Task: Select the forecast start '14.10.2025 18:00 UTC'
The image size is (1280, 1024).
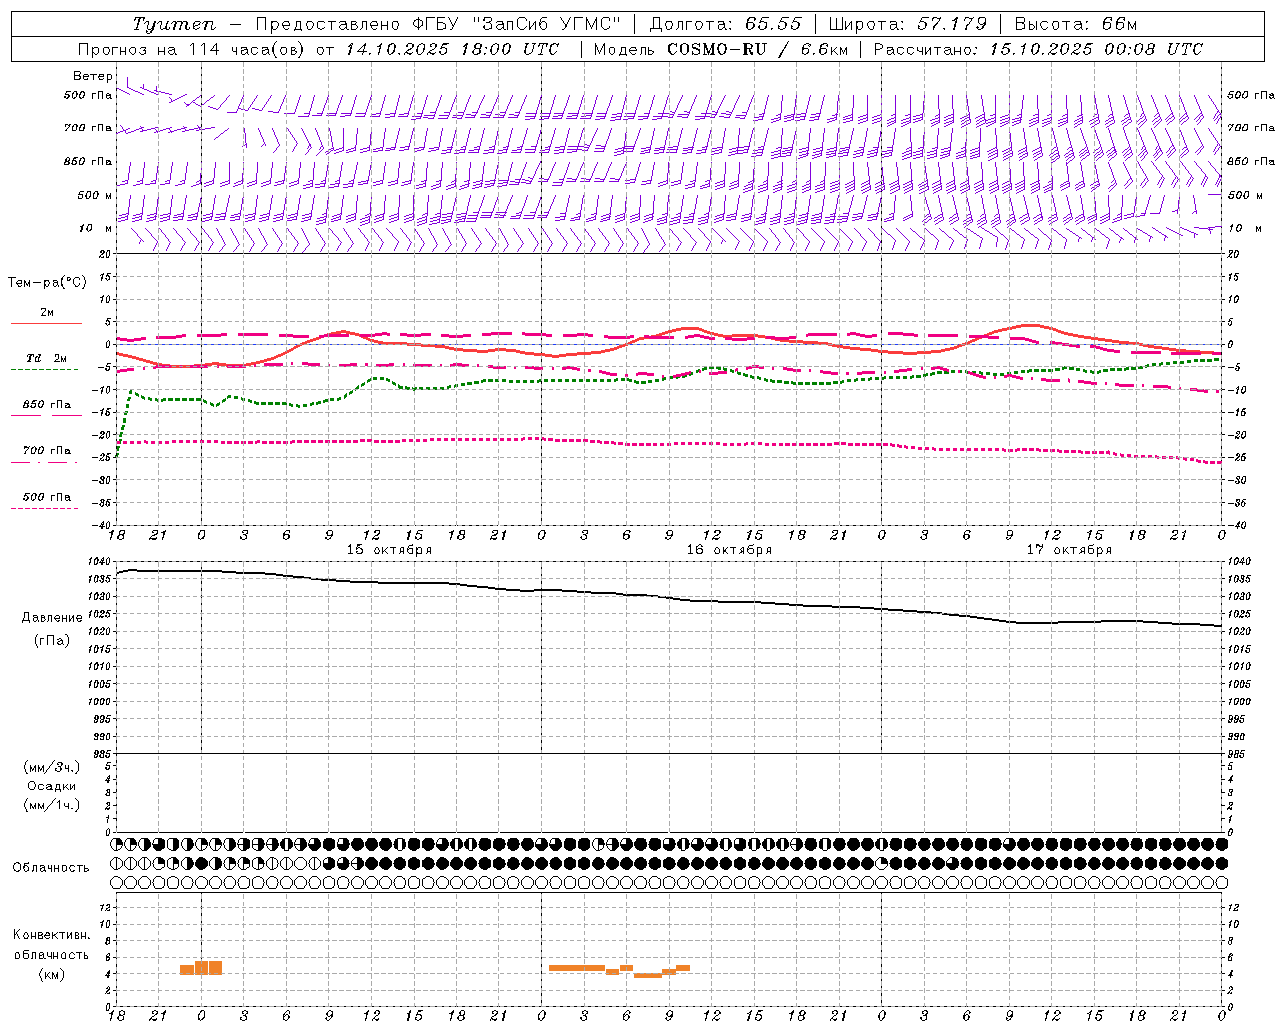Action: click(x=452, y=49)
